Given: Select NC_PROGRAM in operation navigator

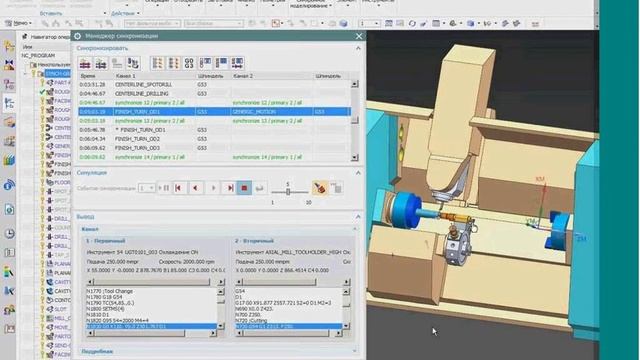Looking at the screenshot, I should coord(38,56).
